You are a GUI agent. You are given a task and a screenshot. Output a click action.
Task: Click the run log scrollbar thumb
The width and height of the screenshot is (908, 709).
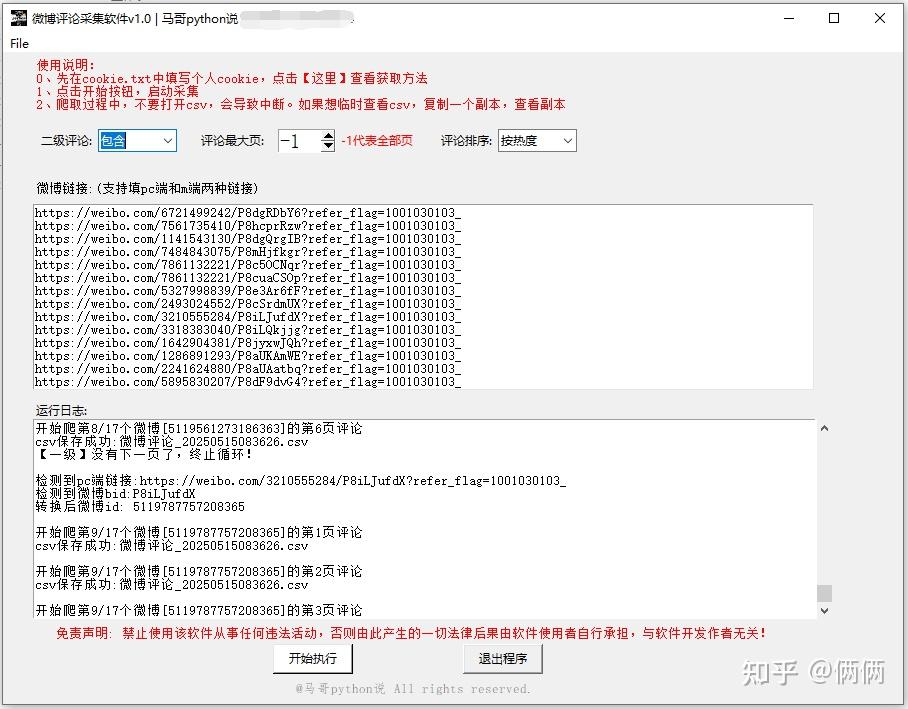pos(825,593)
